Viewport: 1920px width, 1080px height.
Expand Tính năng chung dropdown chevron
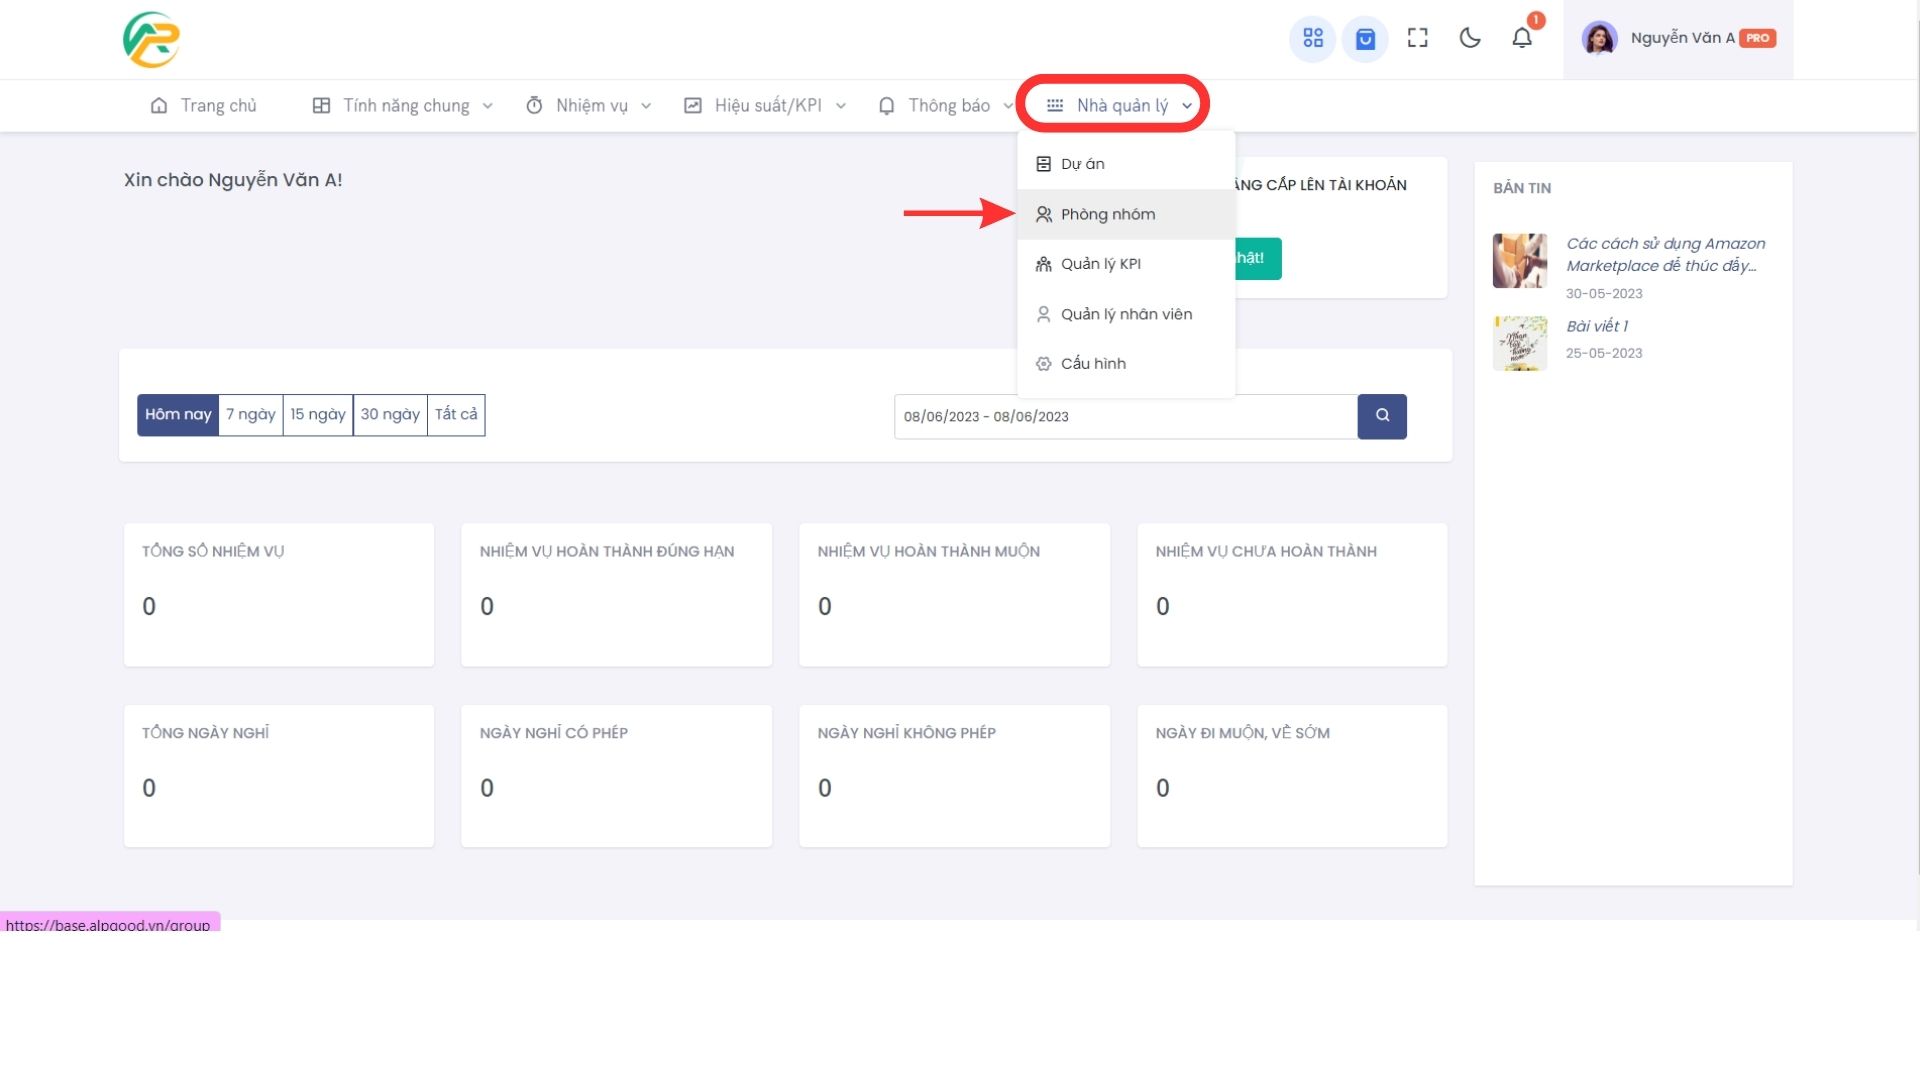488,106
